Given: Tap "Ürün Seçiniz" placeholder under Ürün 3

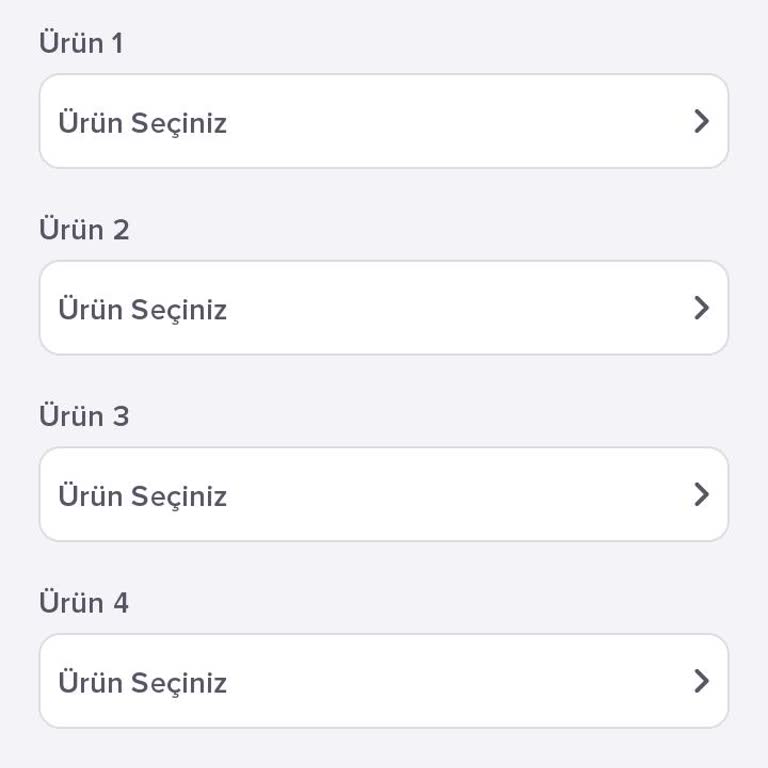Looking at the screenshot, I should coord(142,496).
